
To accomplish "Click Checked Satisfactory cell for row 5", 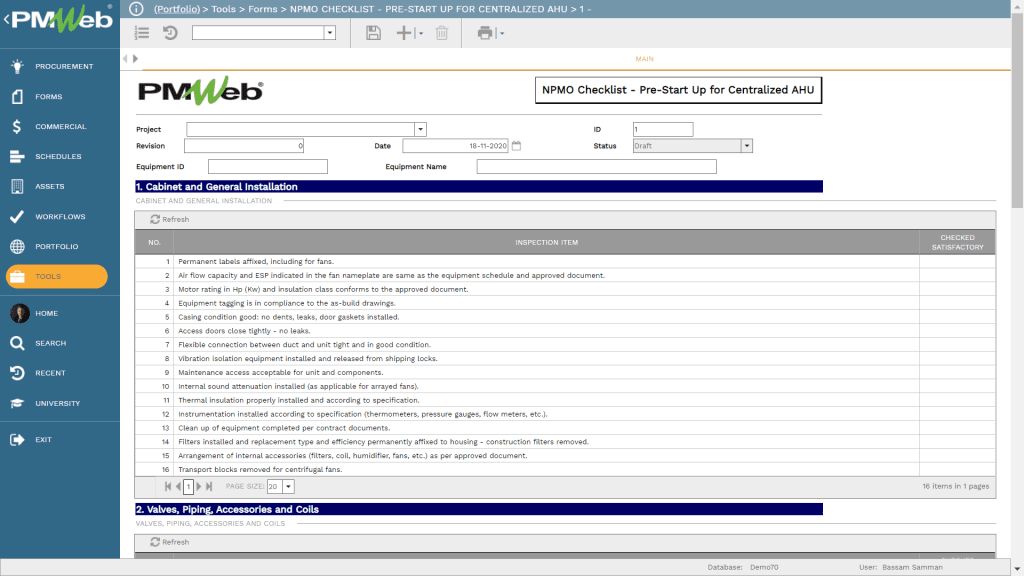I will [x=957, y=317].
